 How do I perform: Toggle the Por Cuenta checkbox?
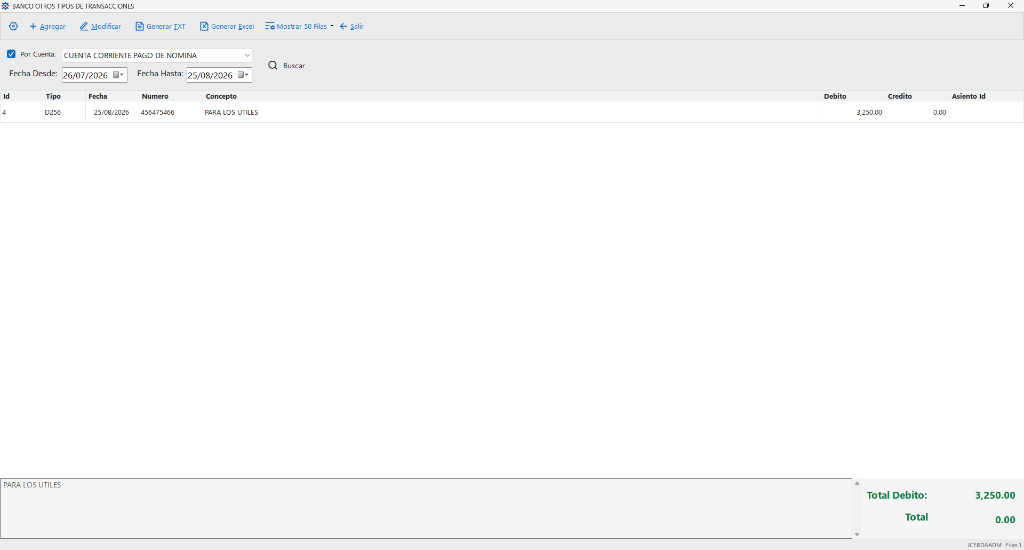(11, 54)
